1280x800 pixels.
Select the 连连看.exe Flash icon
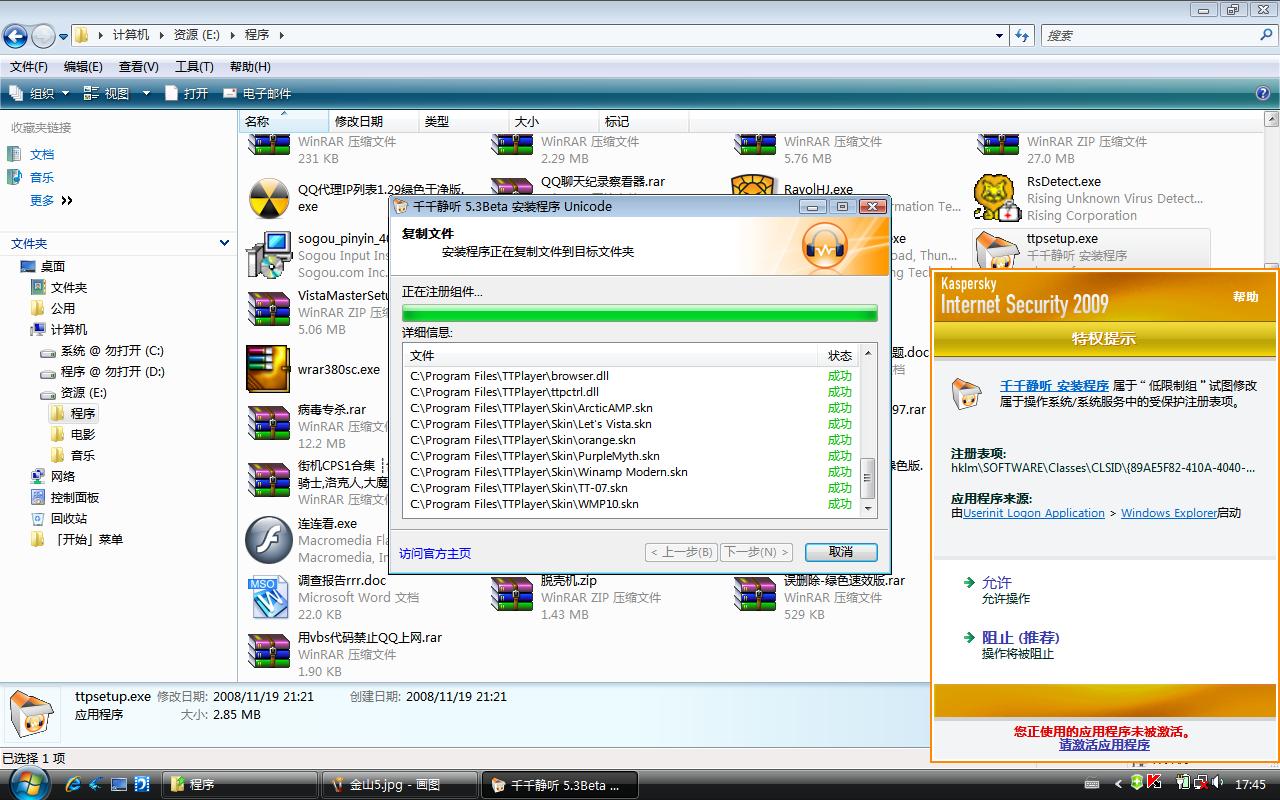pos(268,540)
